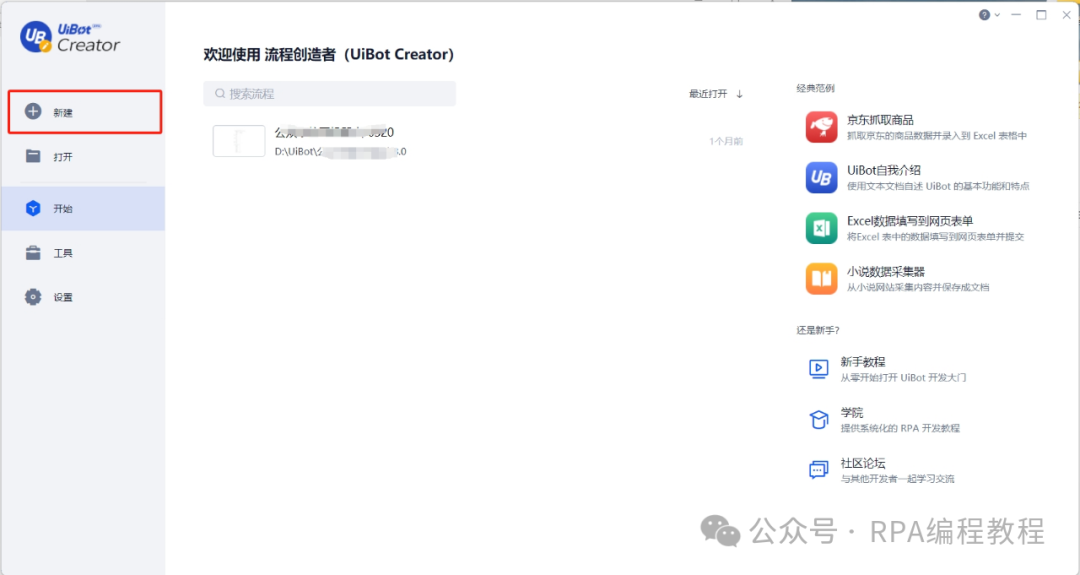Toggle sort direction arrow next to 最近打开
The height and width of the screenshot is (575, 1080).
tap(739, 94)
